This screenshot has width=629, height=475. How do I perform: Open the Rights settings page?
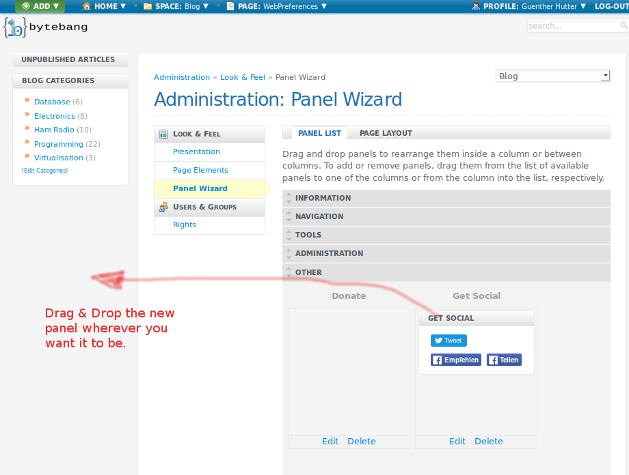185,225
